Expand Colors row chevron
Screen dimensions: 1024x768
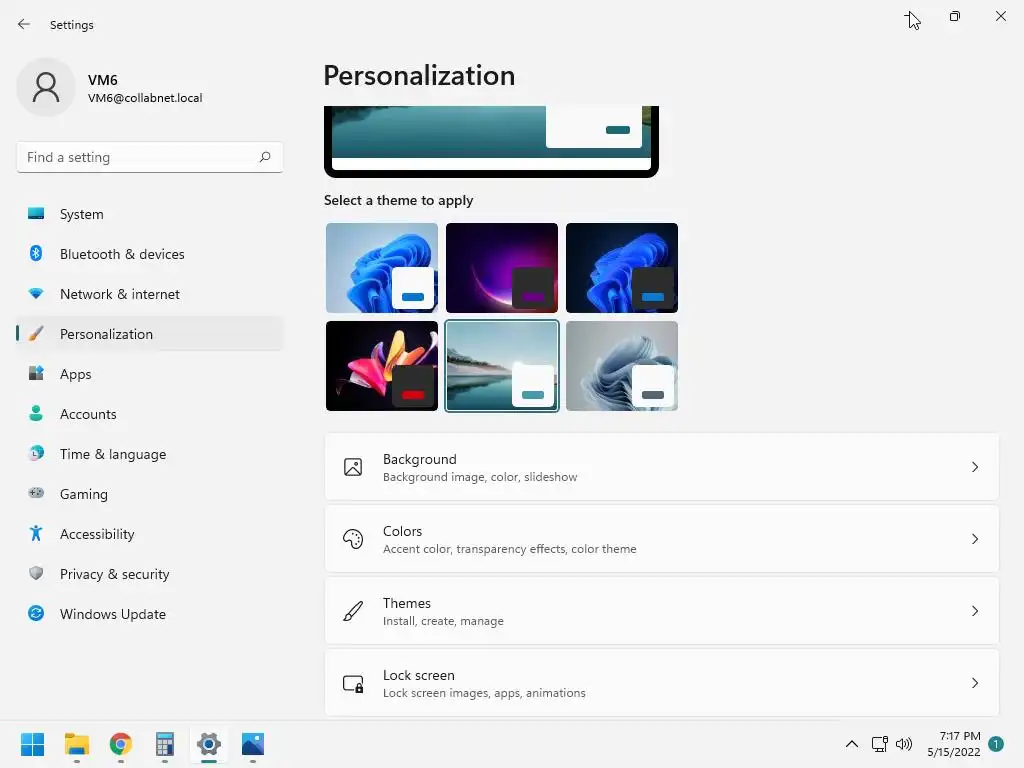click(x=974, y=539)
